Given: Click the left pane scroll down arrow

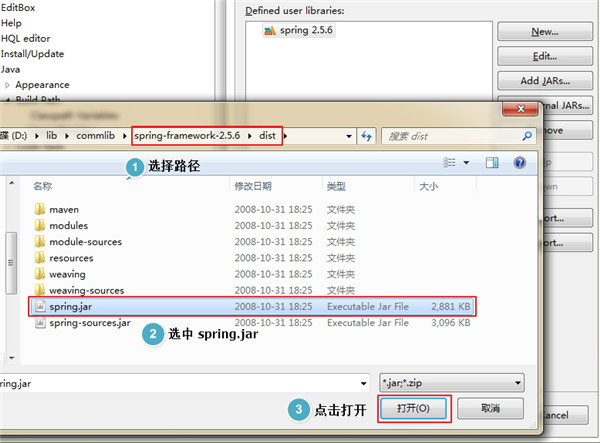Looking at the screenshot, I should tap(12, 358).
